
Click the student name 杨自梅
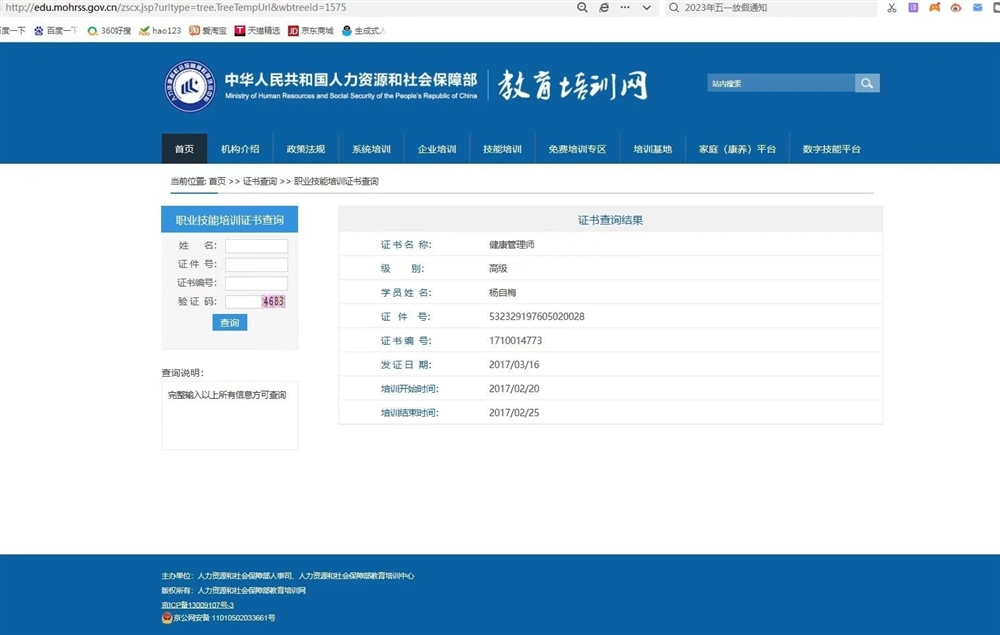503,293
